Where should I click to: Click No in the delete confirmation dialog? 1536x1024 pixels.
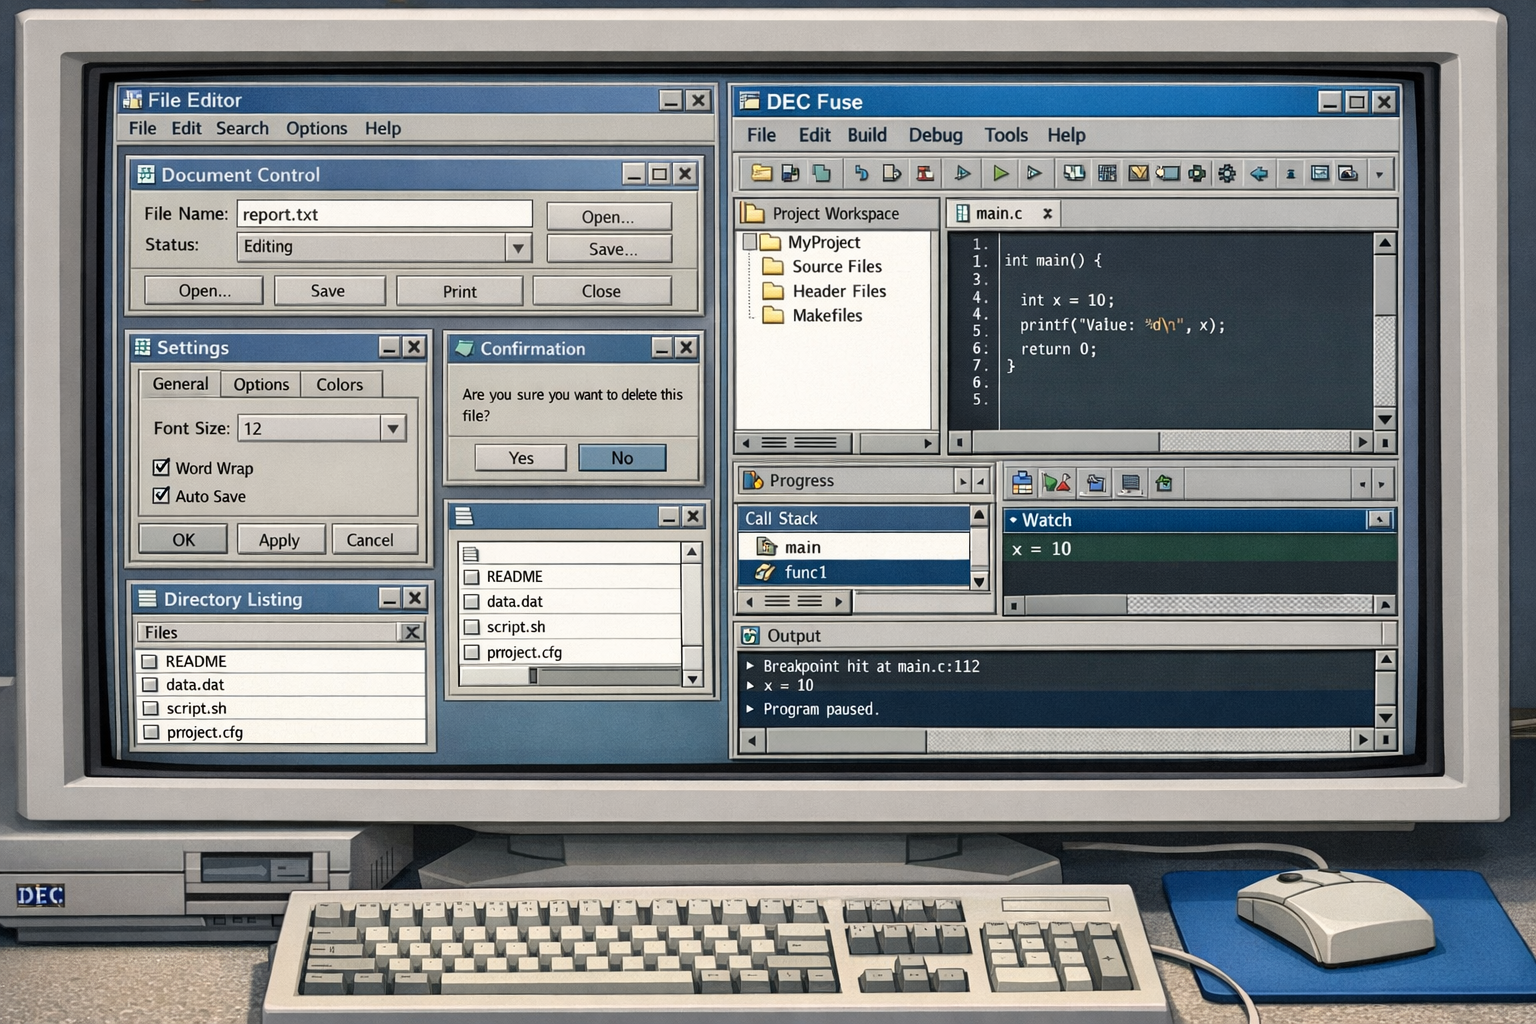point(622,457)
